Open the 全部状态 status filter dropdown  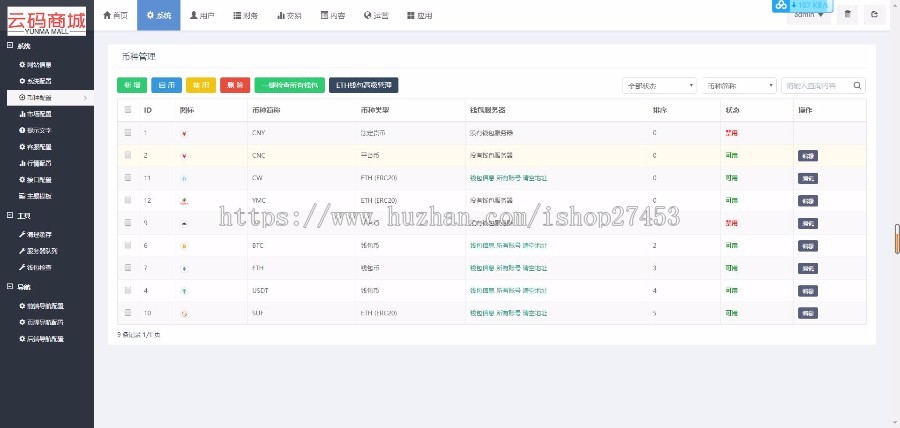[x=659, y=85]
